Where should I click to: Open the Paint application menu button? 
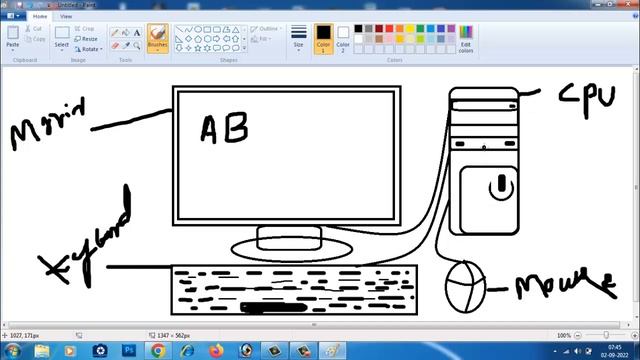click(13, 16)
